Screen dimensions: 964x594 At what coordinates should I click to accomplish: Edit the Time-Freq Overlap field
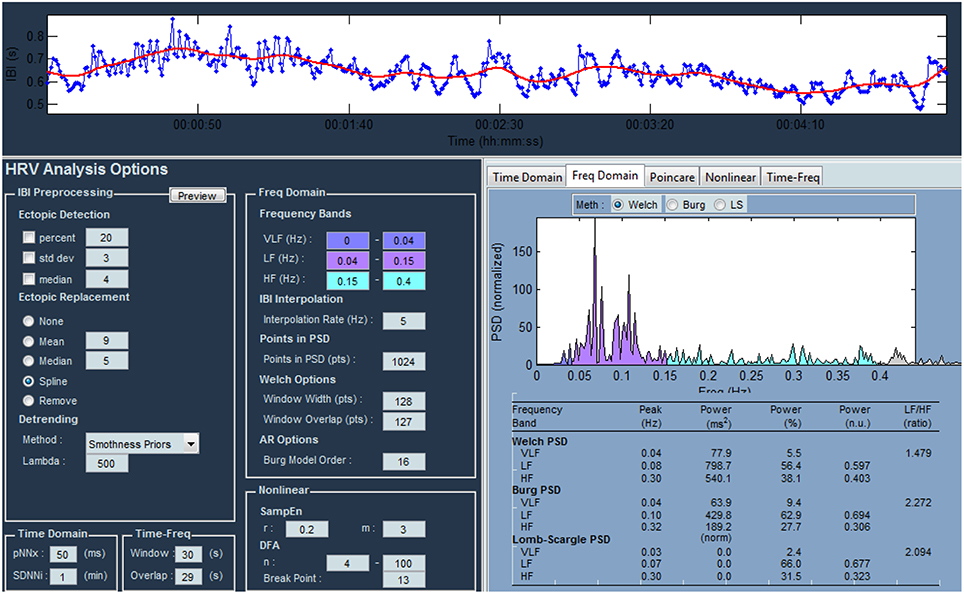188,577
